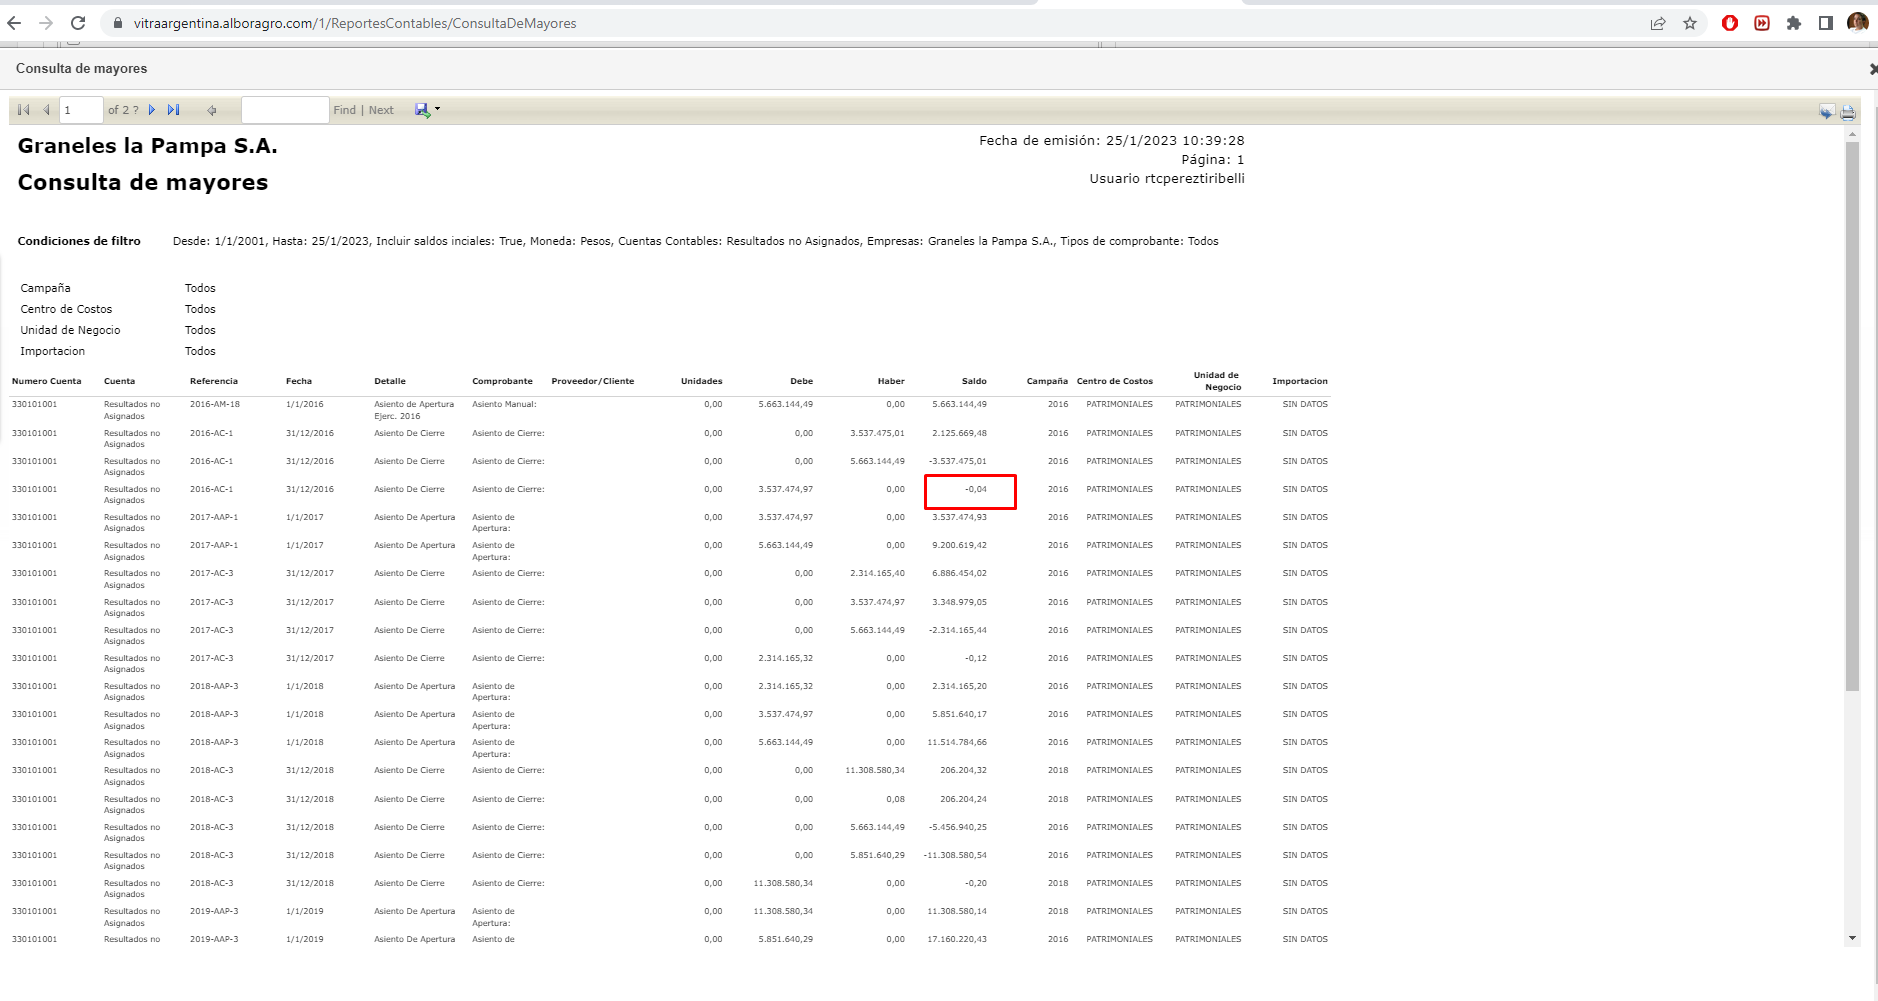Click the Fecha column header
The image size is (1878, 1001).
tap(299, 381)
